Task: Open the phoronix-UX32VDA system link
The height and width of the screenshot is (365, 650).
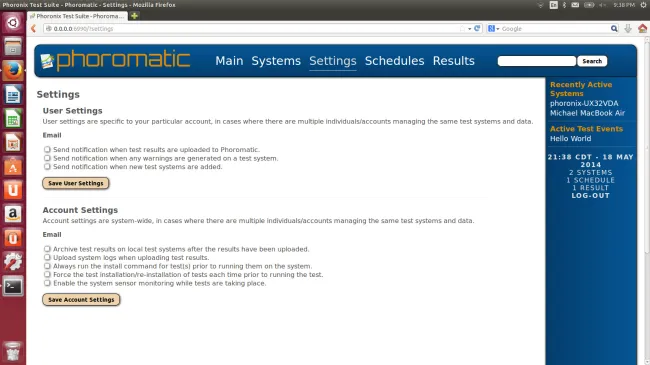Action: point(584,103)
